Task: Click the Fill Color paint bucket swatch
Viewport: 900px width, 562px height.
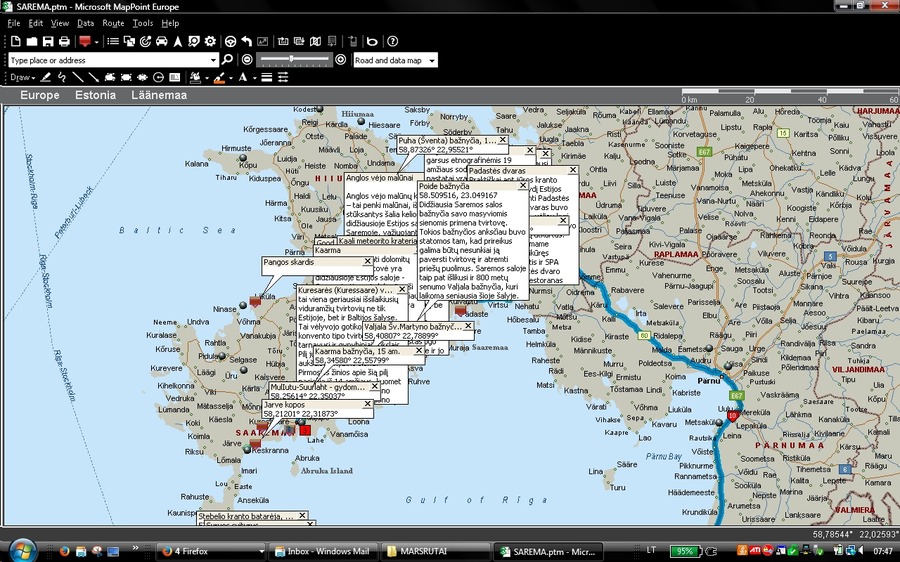Action: click(195, 77)
